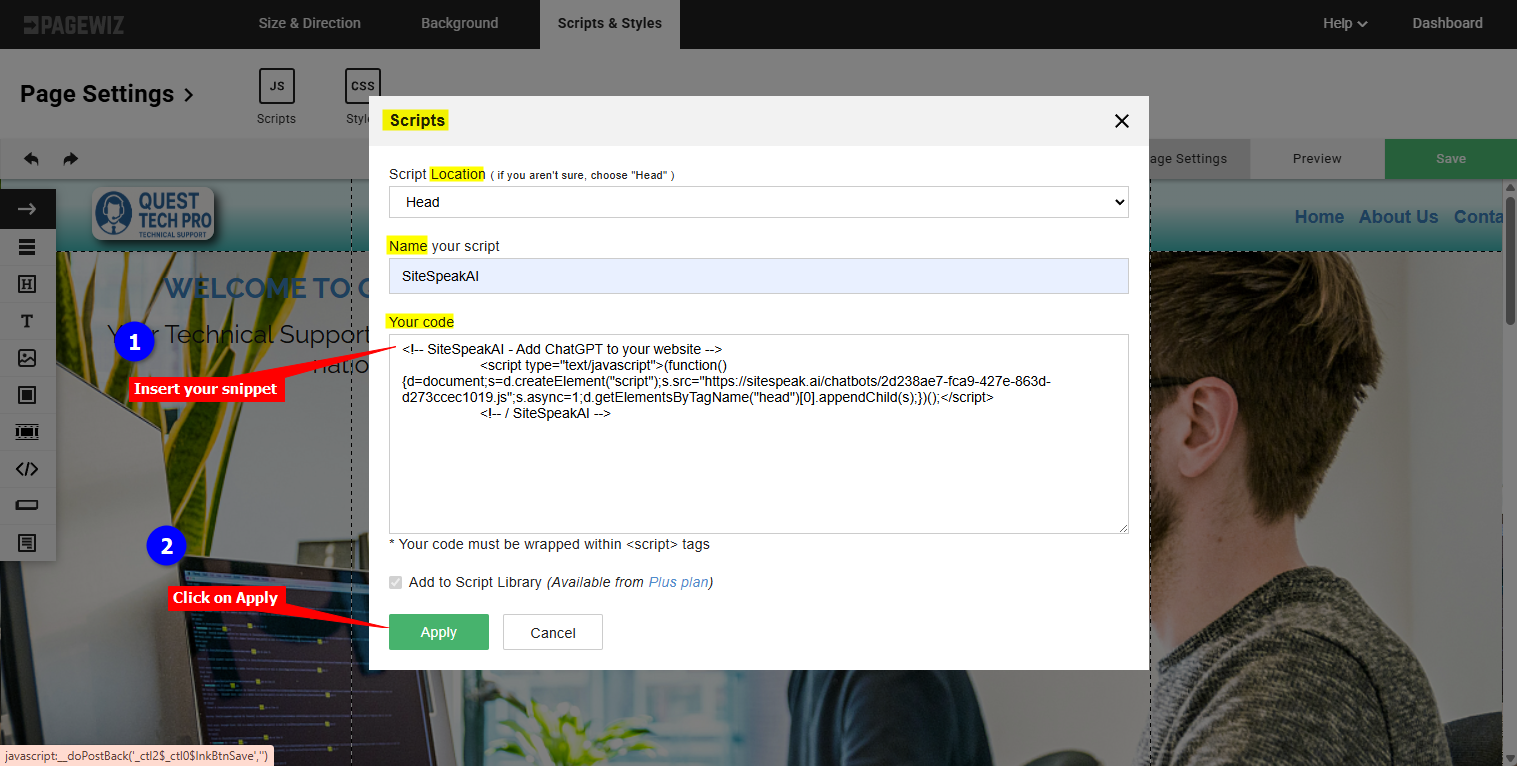The height and width of the screenshot is (766, 1517).
Task: Open the Plus plan link
Action: [678, 582]
